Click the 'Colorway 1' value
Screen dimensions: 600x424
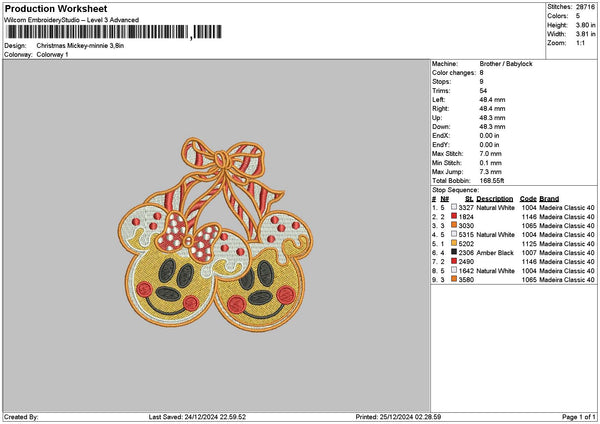click(52, 55)
